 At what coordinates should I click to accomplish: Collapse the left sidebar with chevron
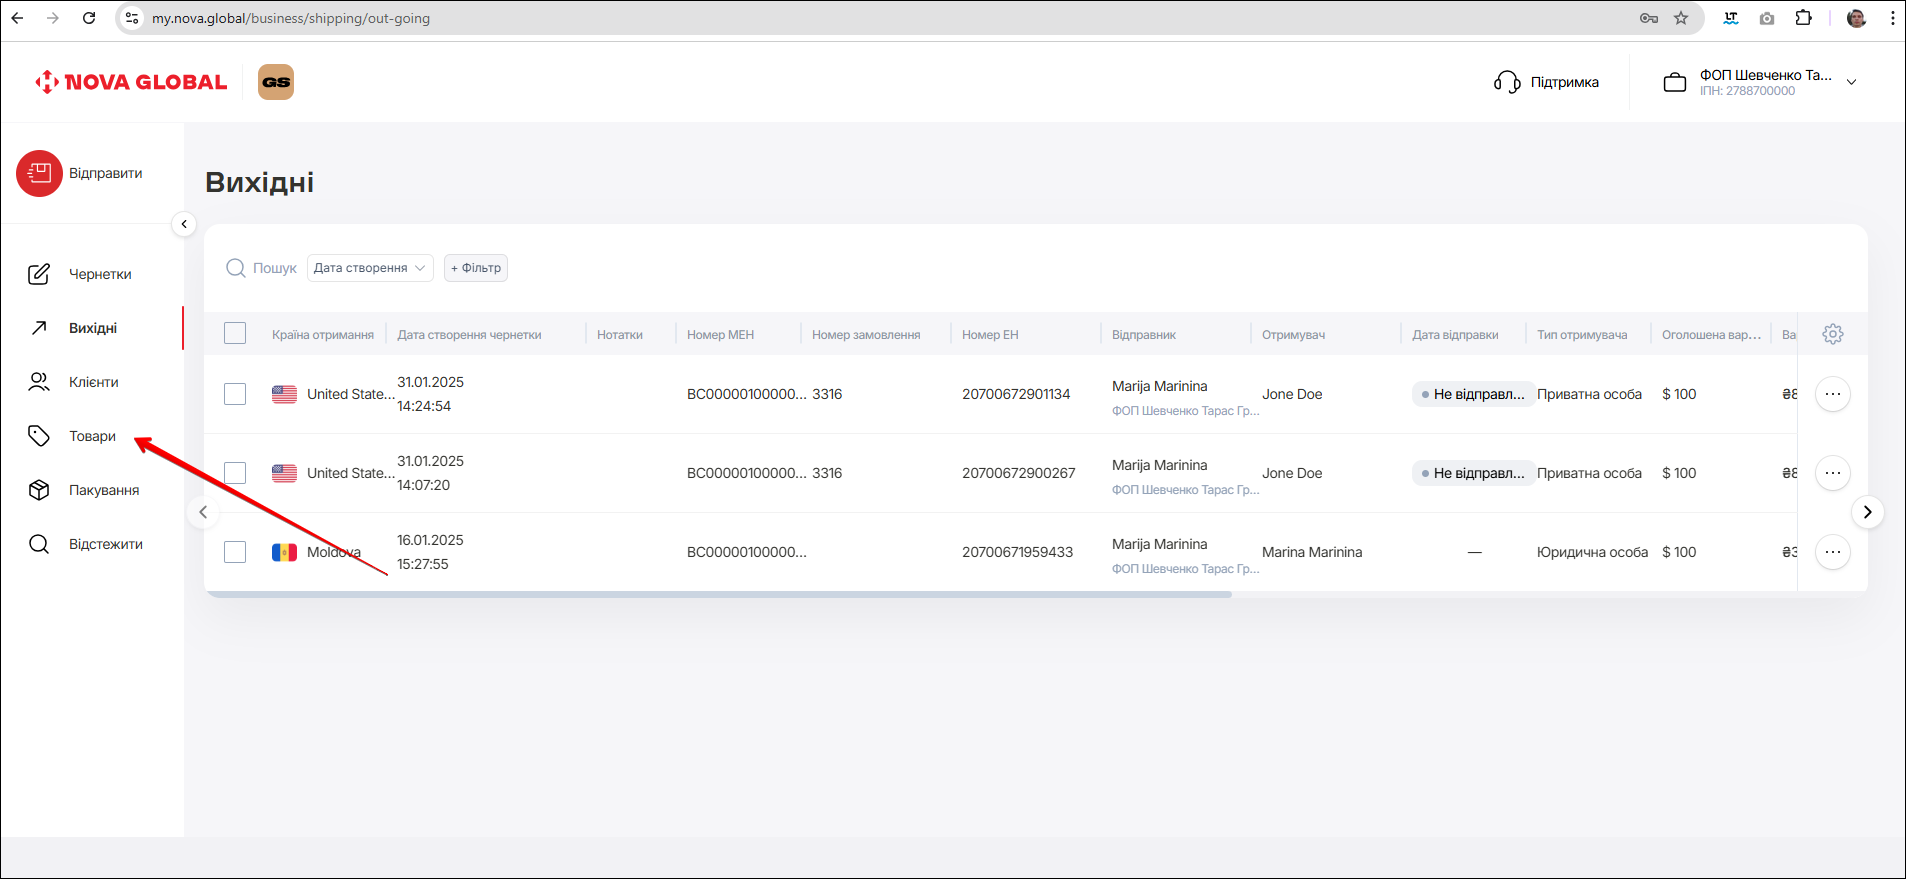[184, 224]
